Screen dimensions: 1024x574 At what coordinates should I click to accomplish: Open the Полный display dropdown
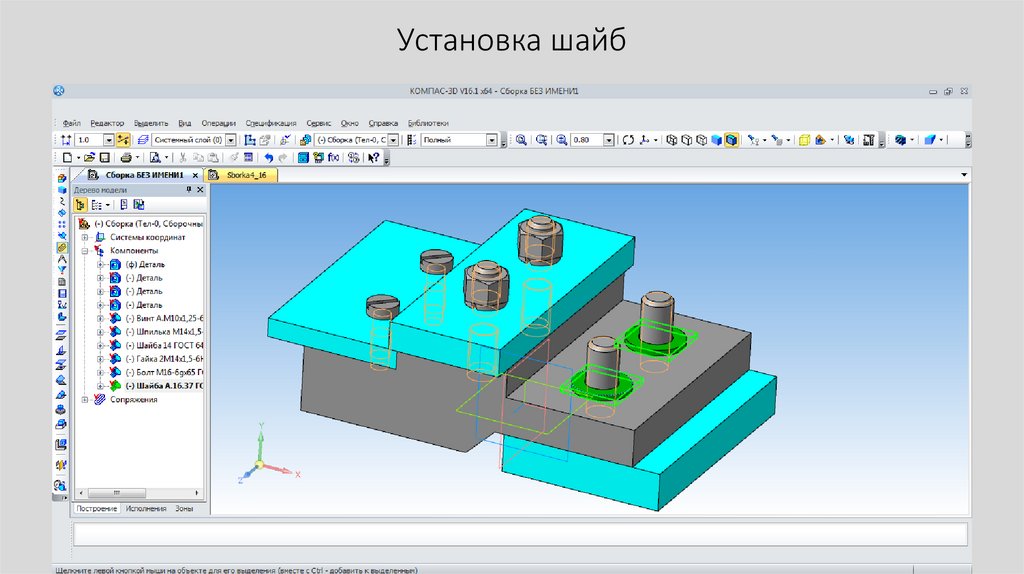click(491, 140)
